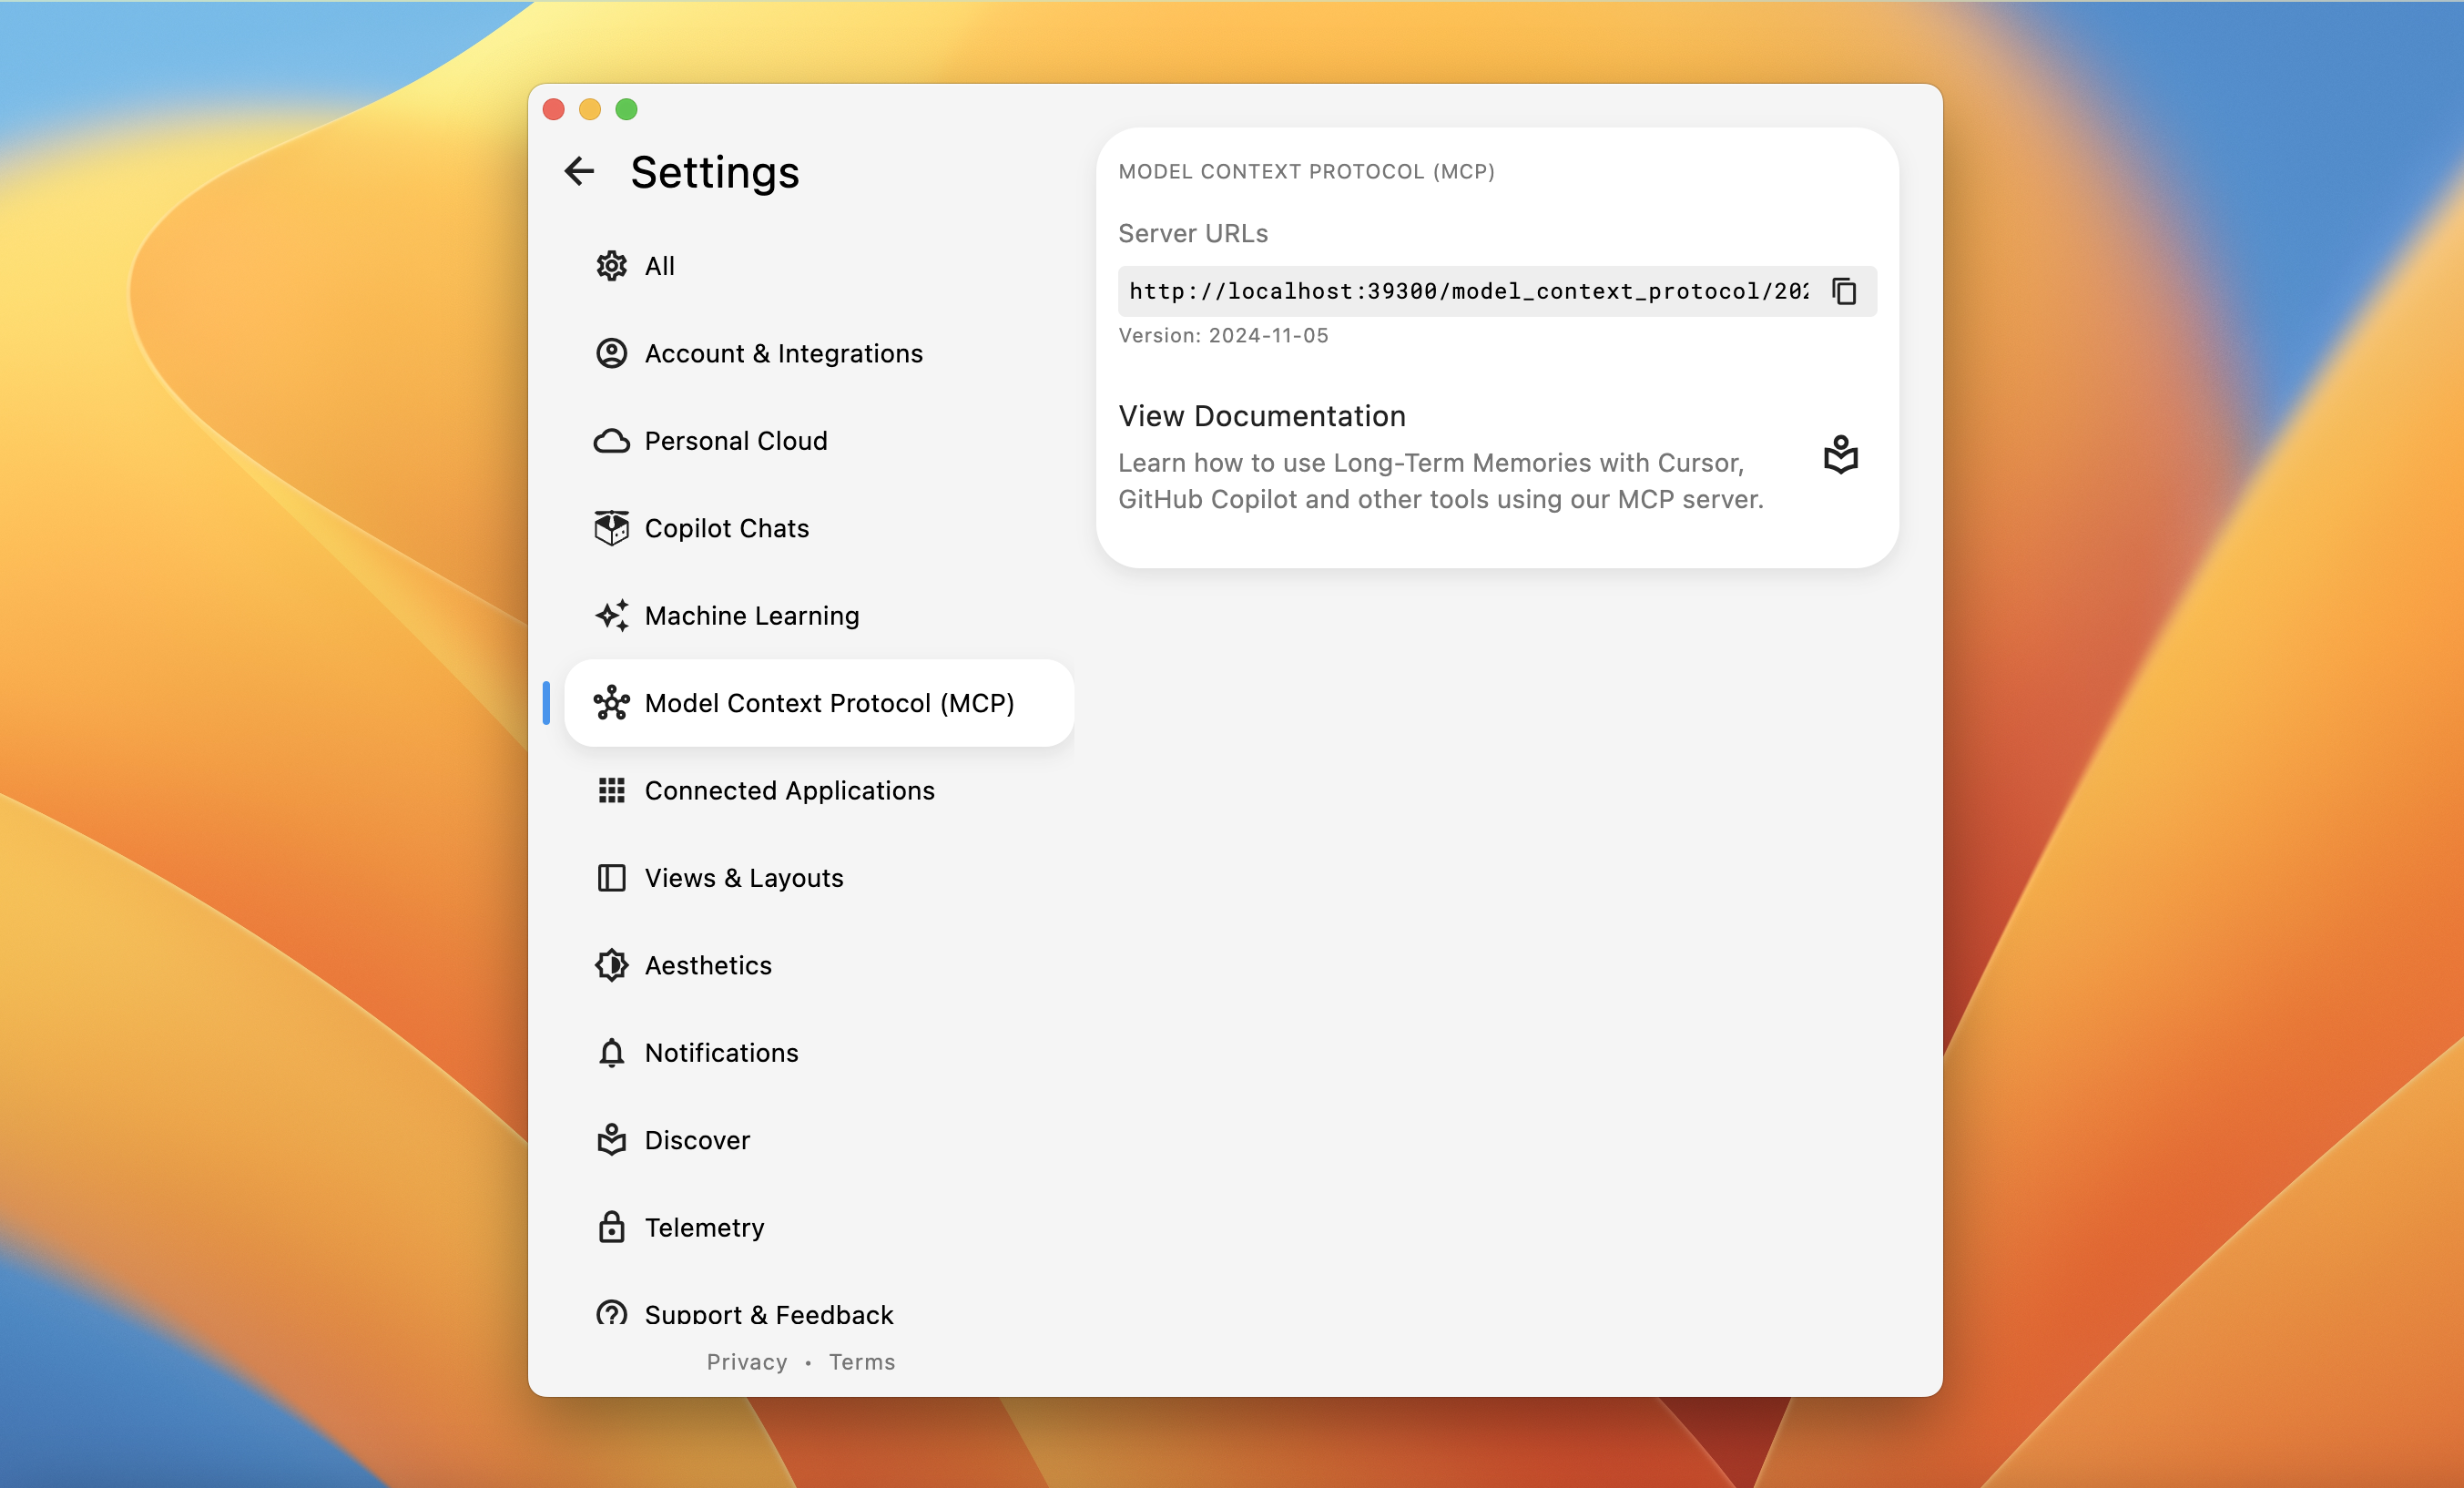Click the Account & Integrations person icon
This screenshot has height=1488, width=2464.
click(x=611, y=353)
